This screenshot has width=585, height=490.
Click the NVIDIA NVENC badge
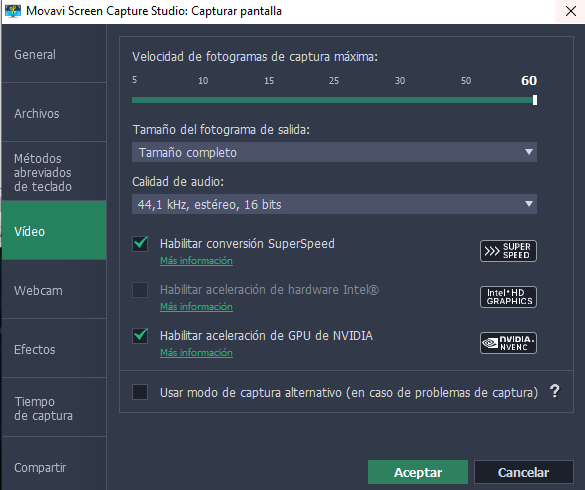pos(508,343)
